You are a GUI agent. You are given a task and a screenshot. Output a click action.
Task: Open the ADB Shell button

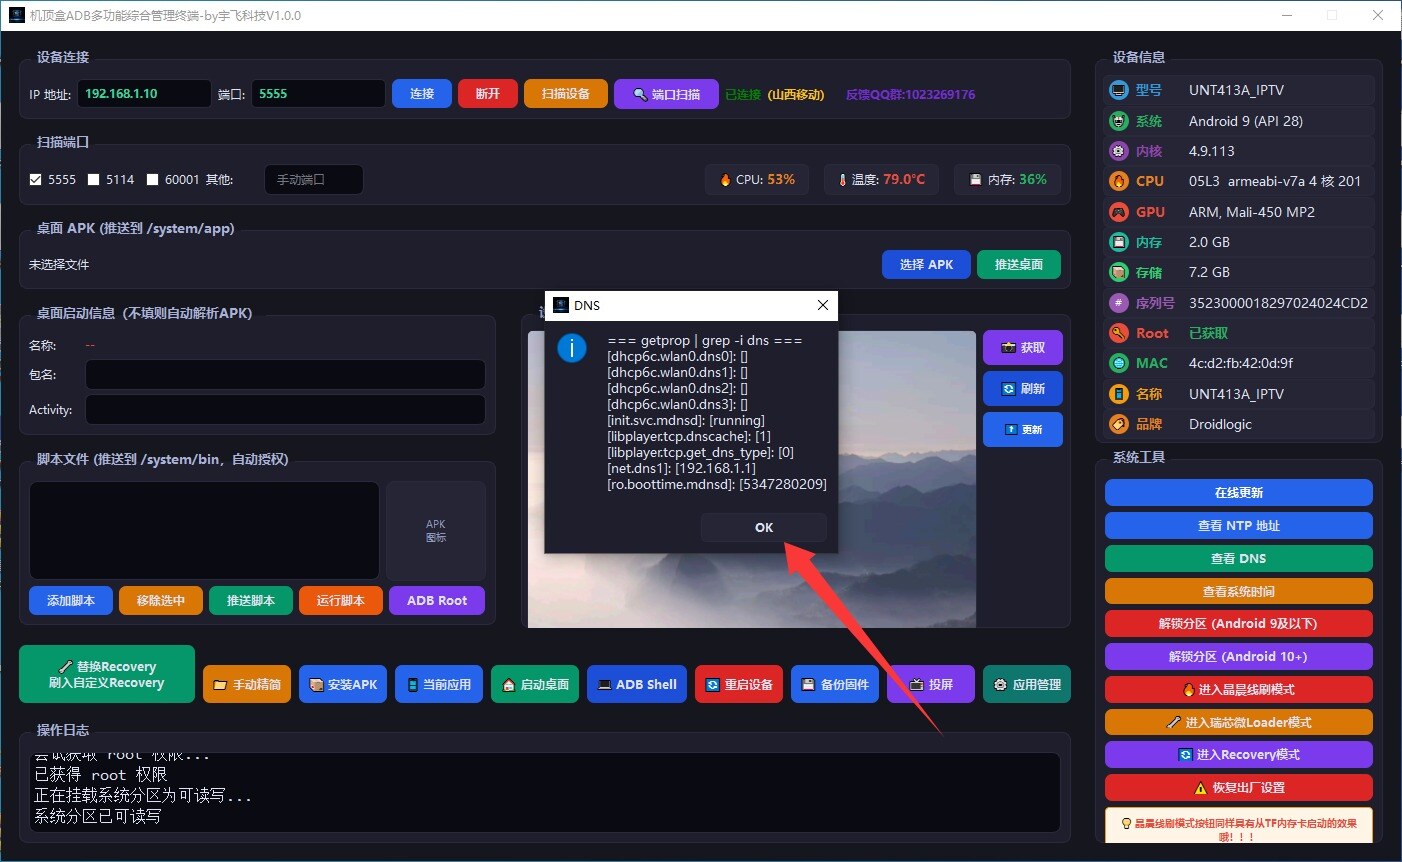tap(637, 684)
